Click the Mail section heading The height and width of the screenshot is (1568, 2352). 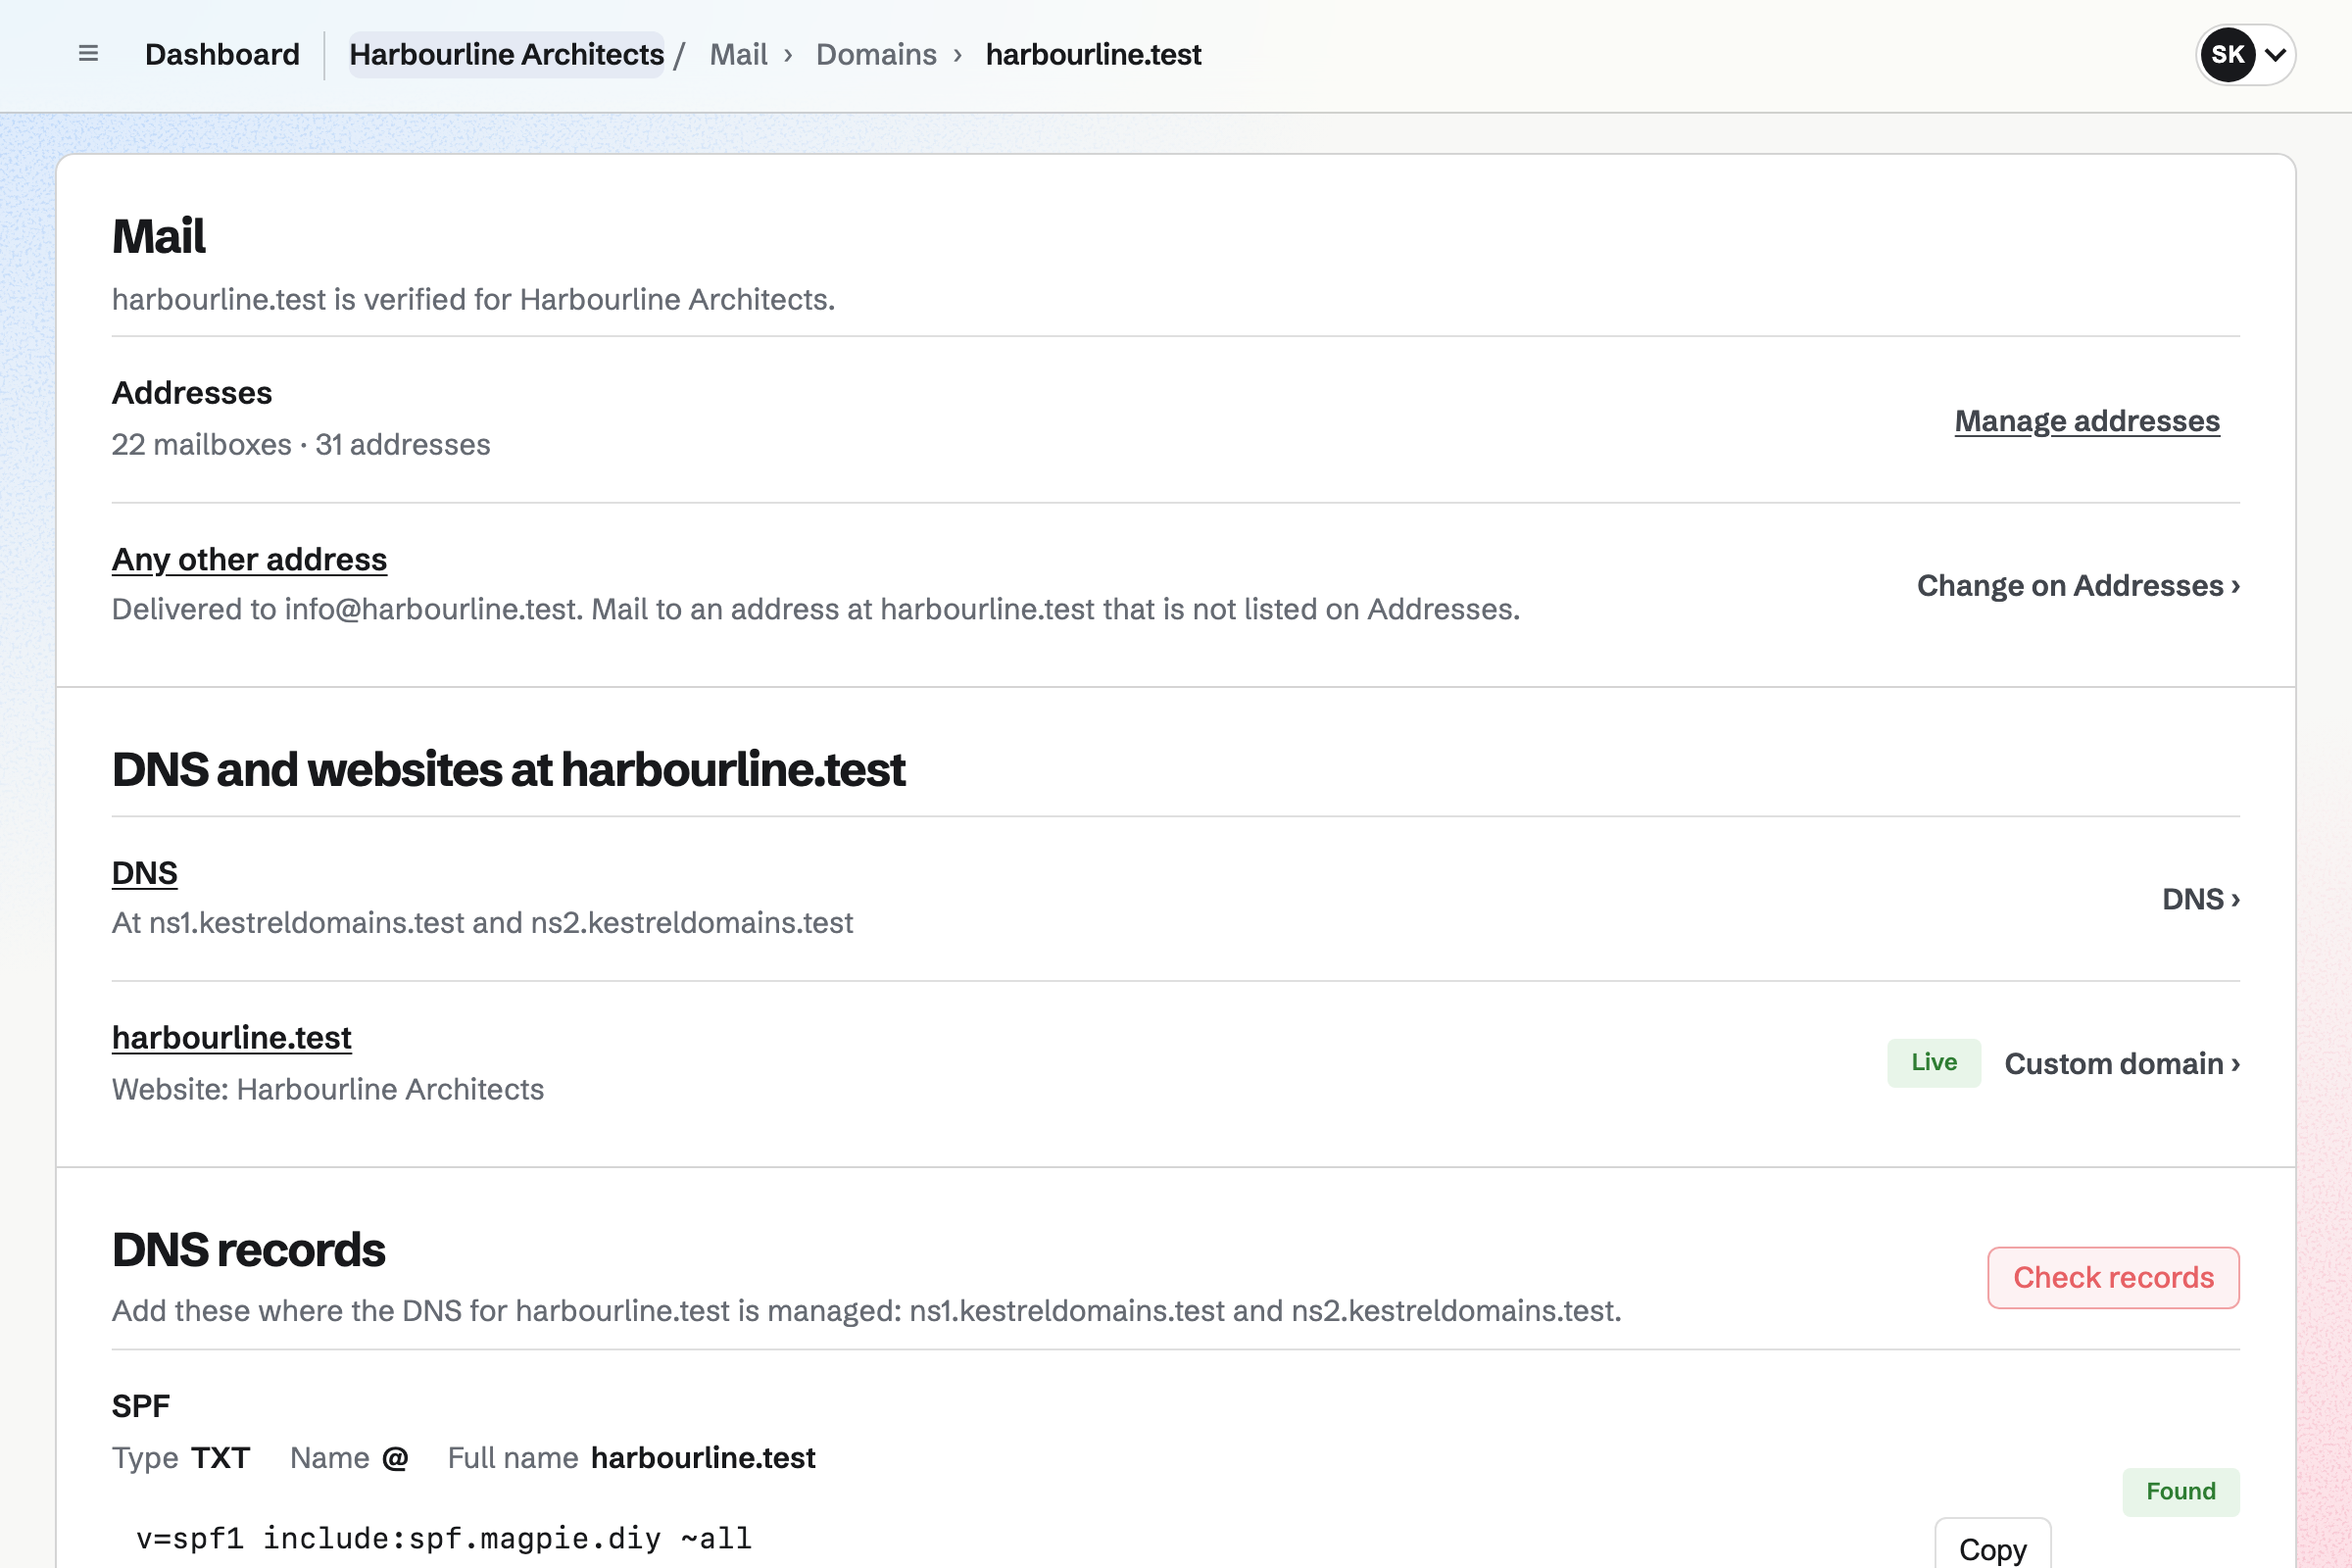(x=159, y=237)
